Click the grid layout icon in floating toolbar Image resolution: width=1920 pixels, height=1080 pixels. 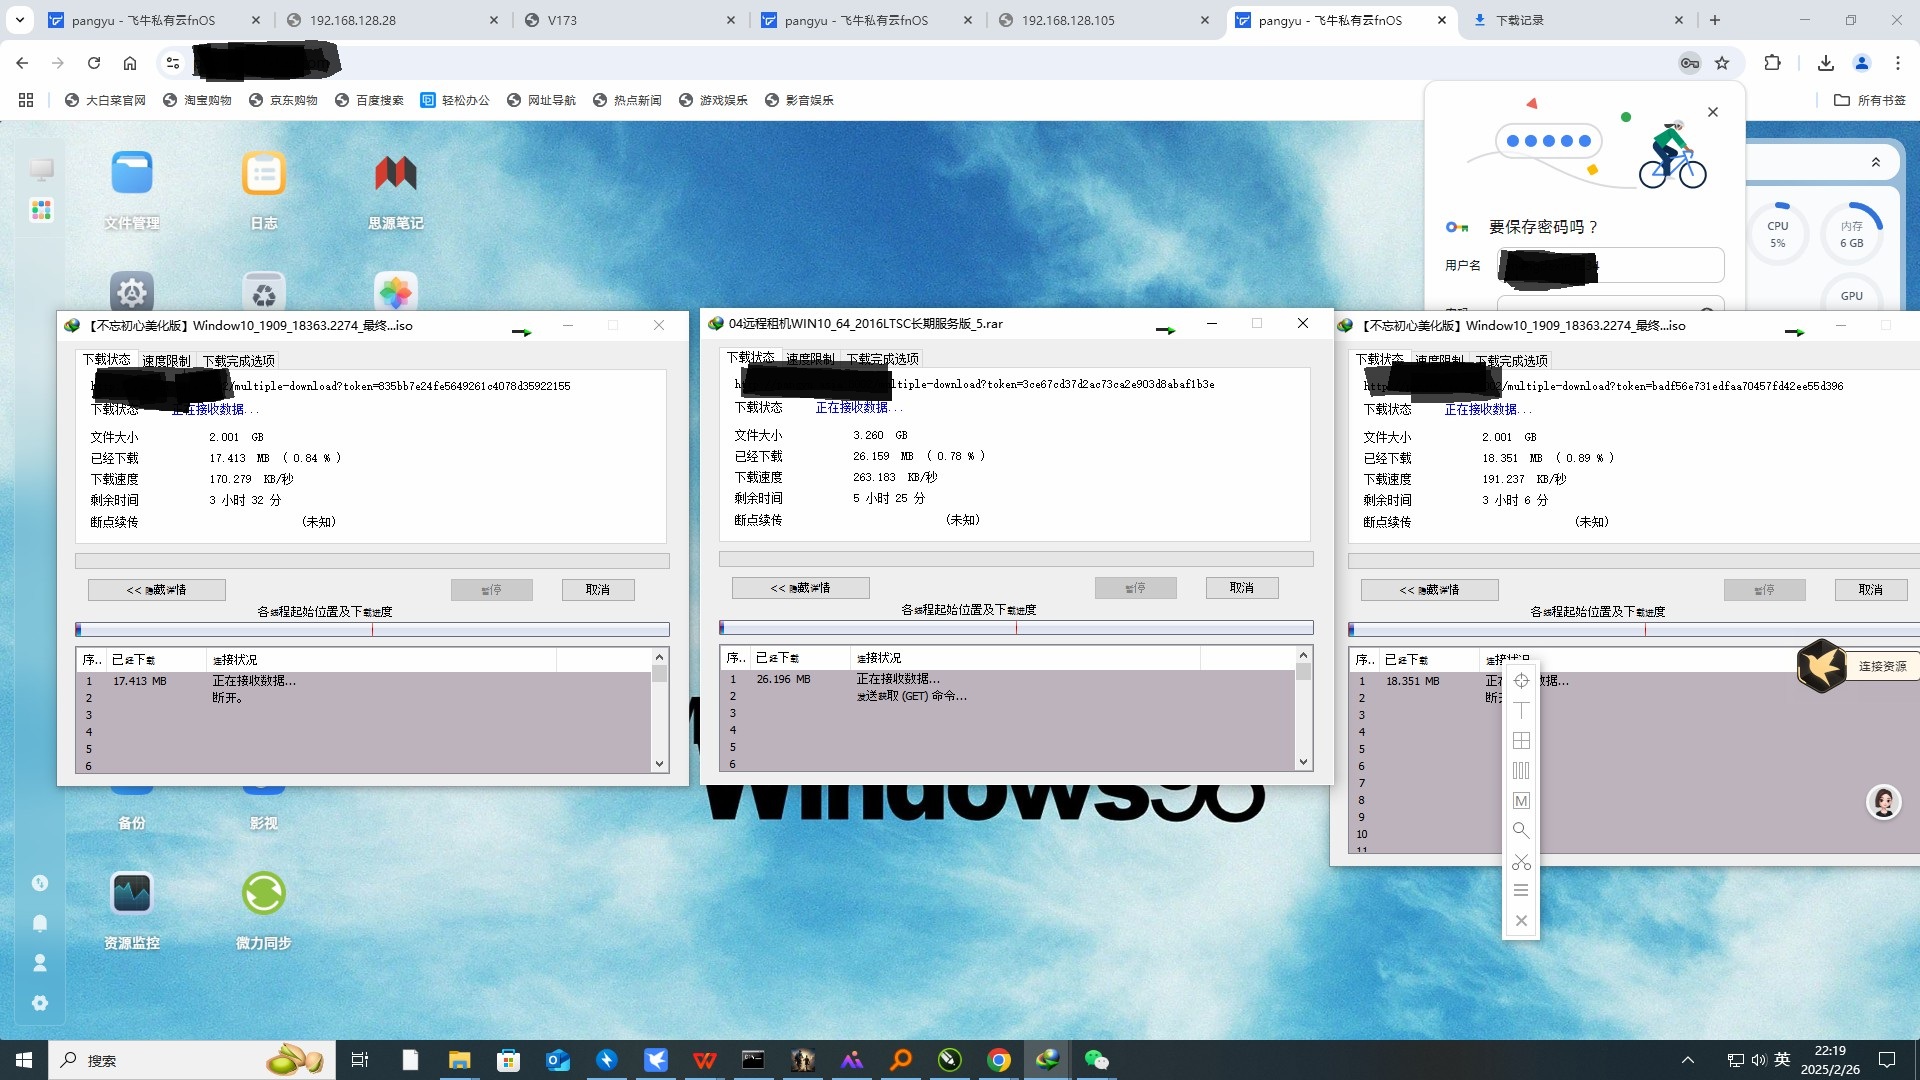[1521, 740]
